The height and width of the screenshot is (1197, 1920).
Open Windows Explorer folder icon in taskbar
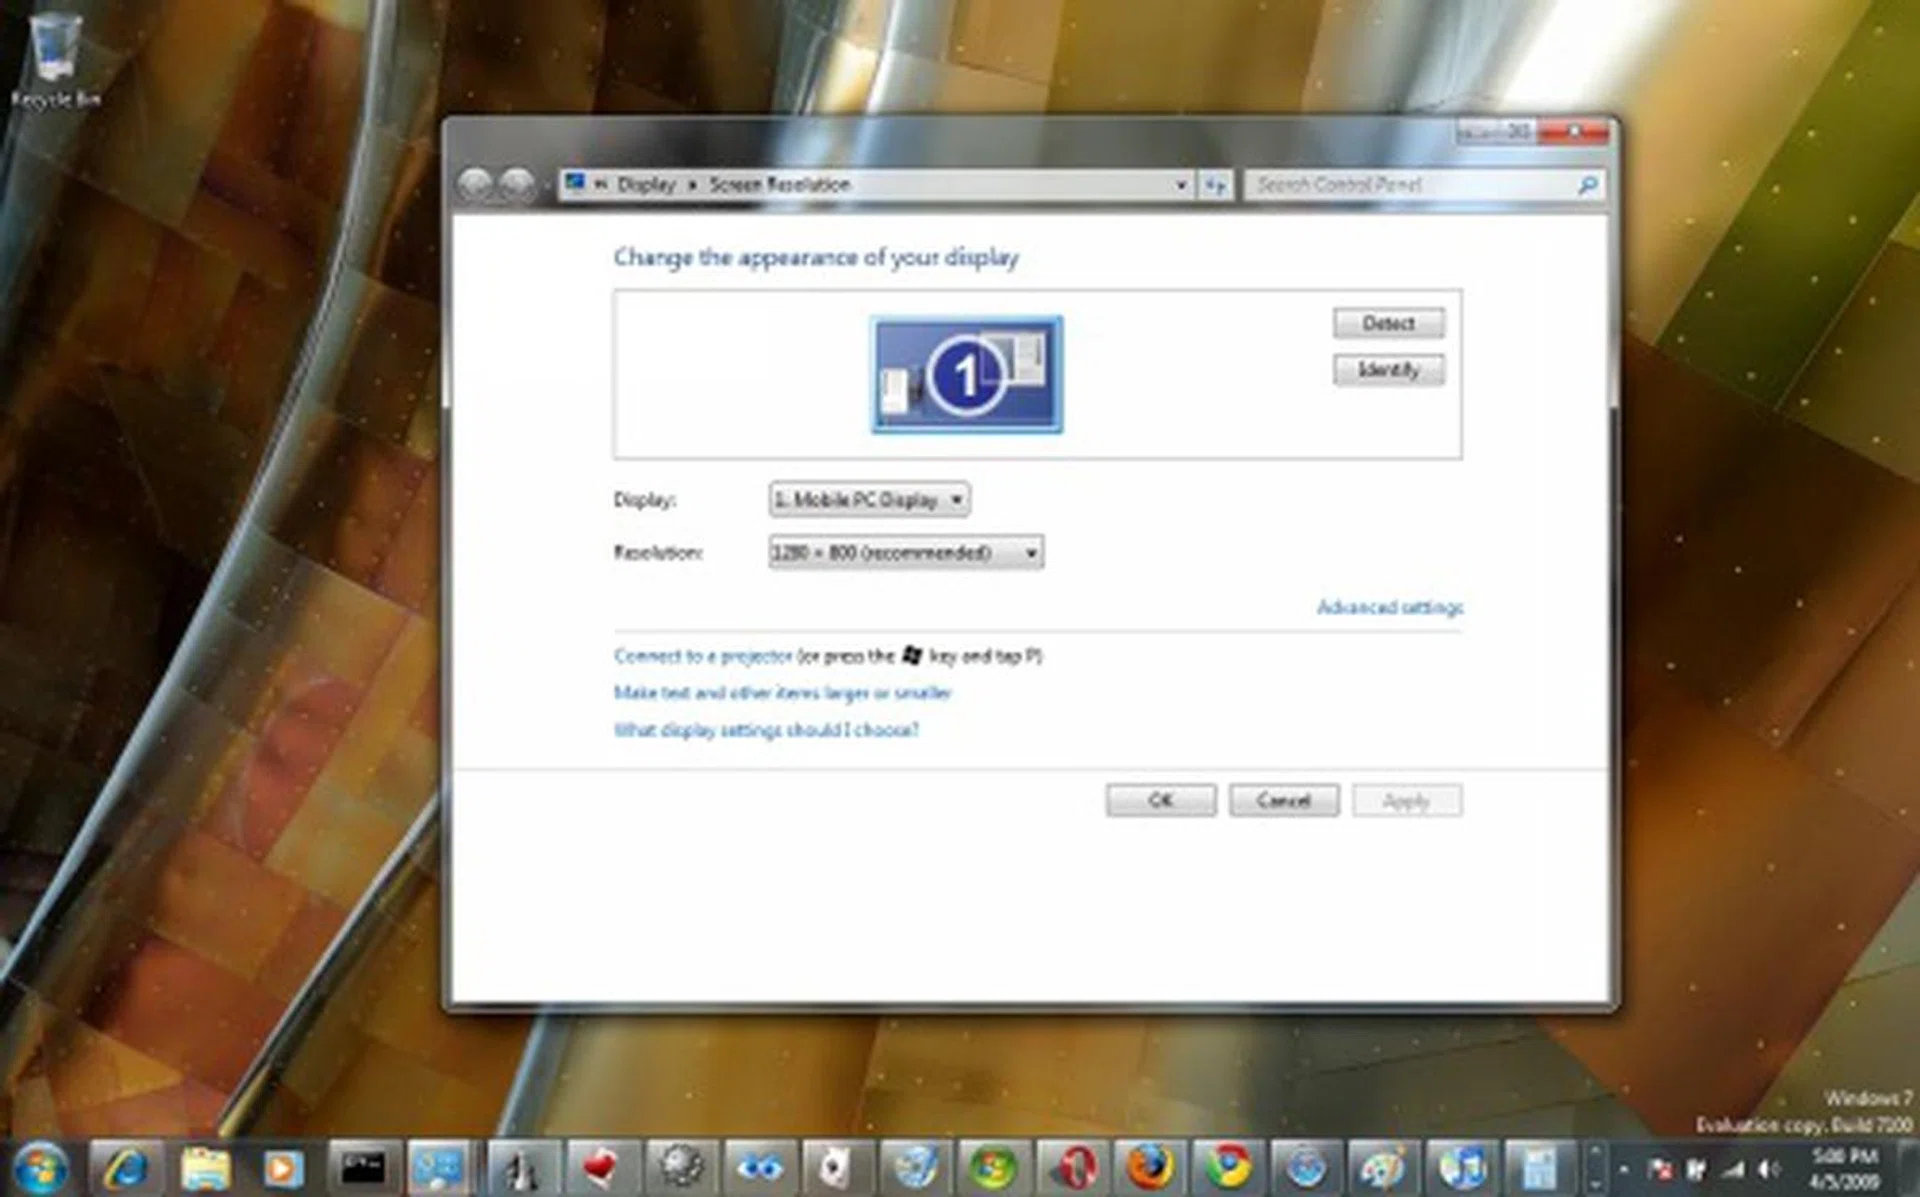(x=205, y=1167)
